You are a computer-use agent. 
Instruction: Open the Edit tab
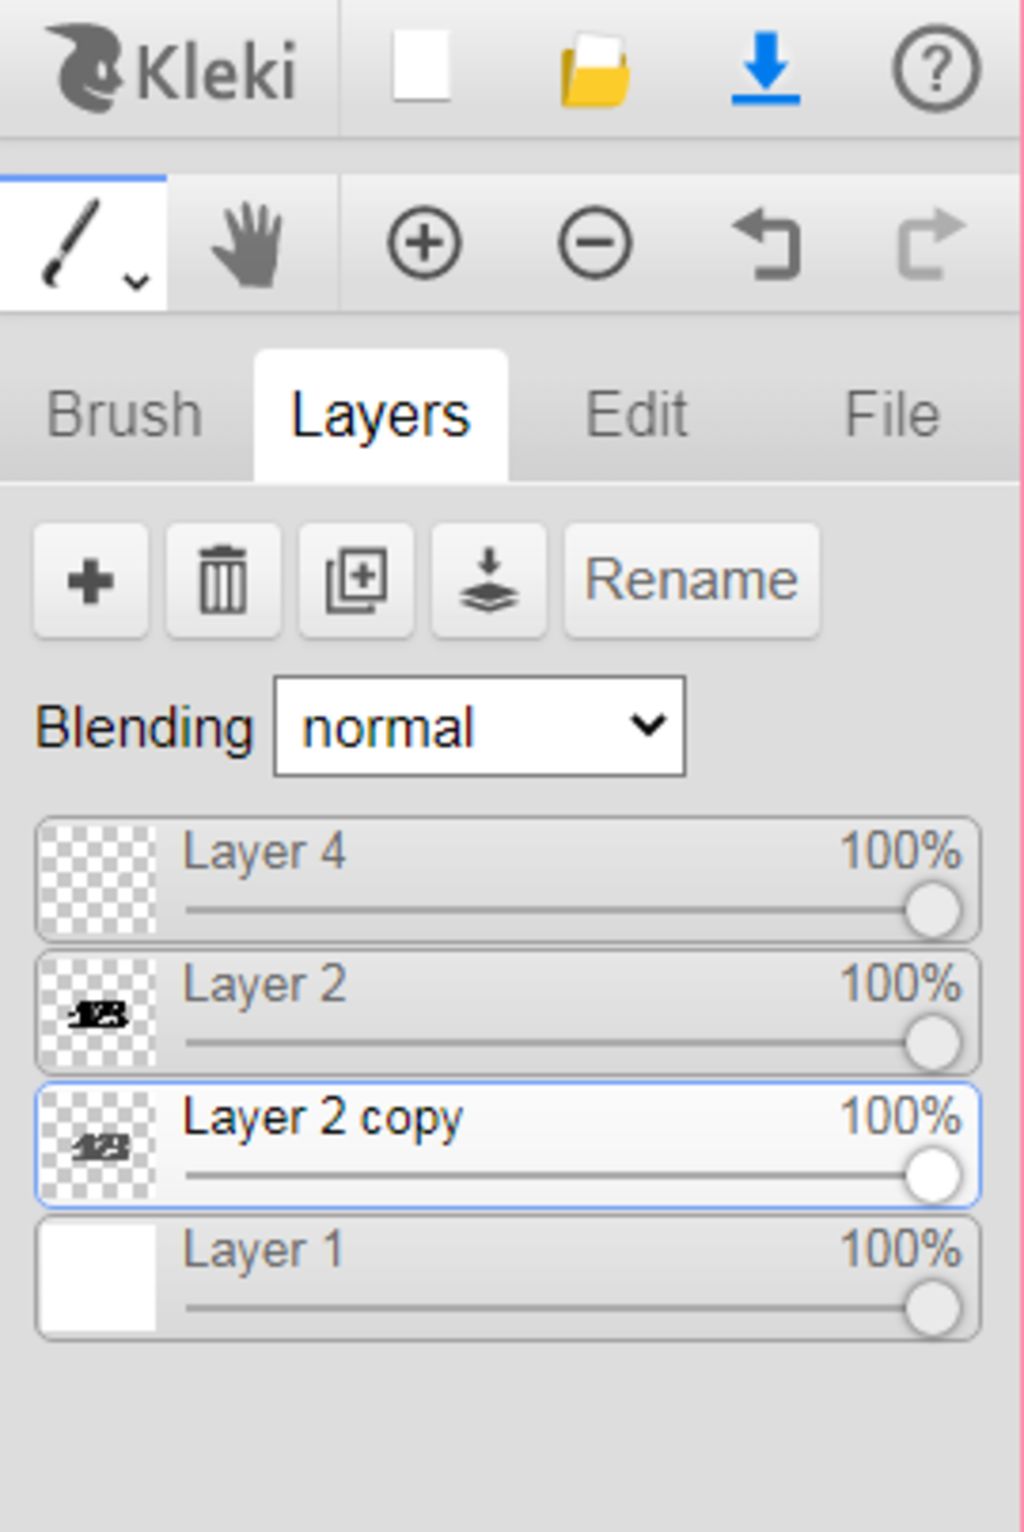click(636, 415)
